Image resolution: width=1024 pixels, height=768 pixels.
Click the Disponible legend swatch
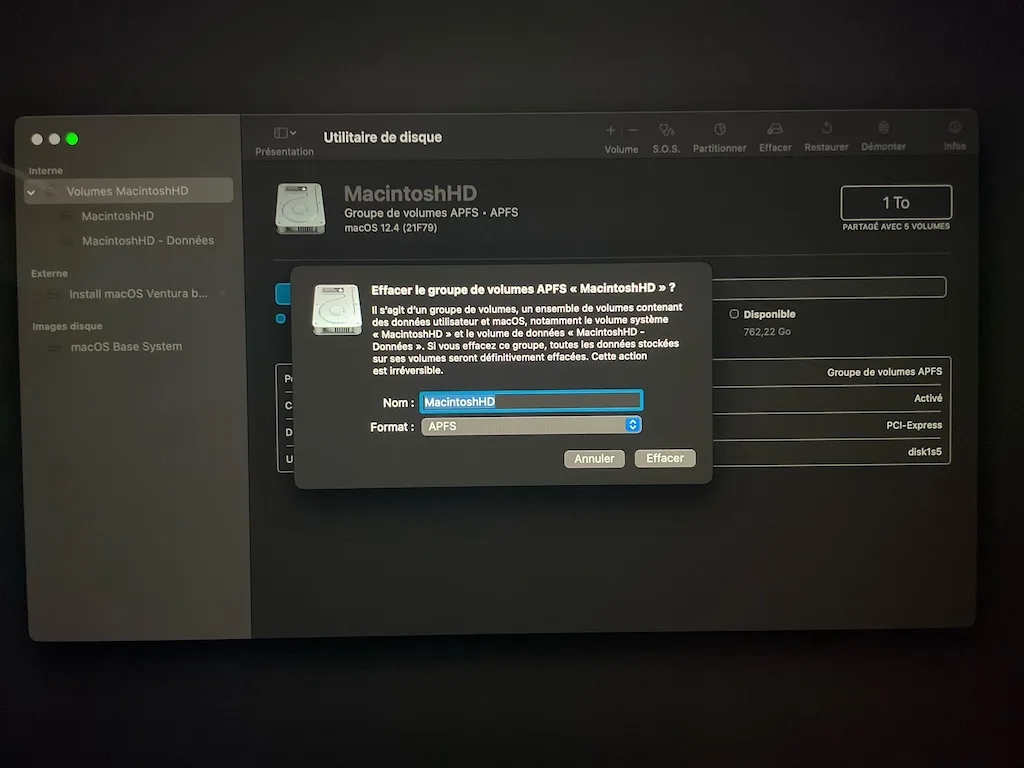[736, 313]
